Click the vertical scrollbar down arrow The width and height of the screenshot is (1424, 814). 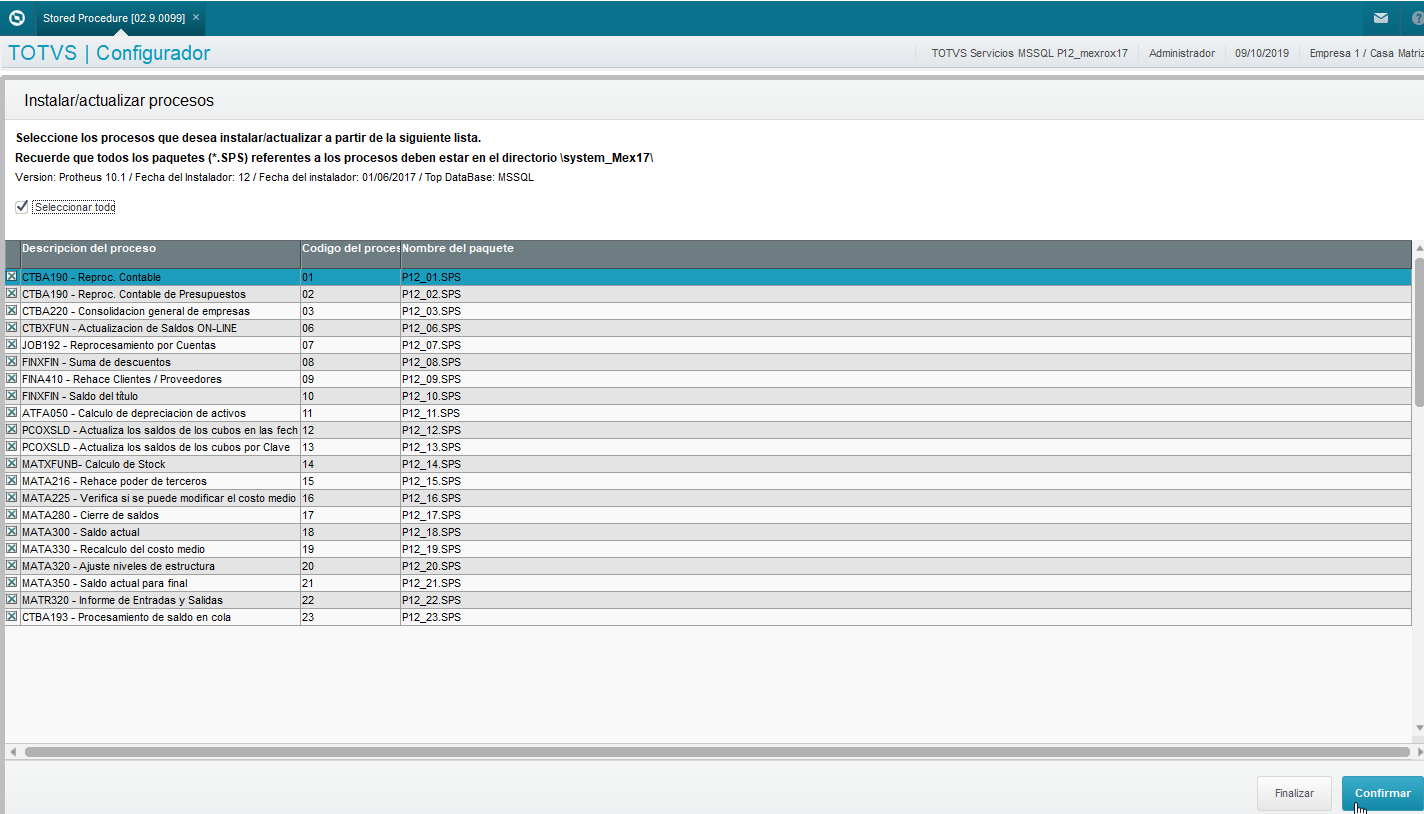tap(1418, 728)
